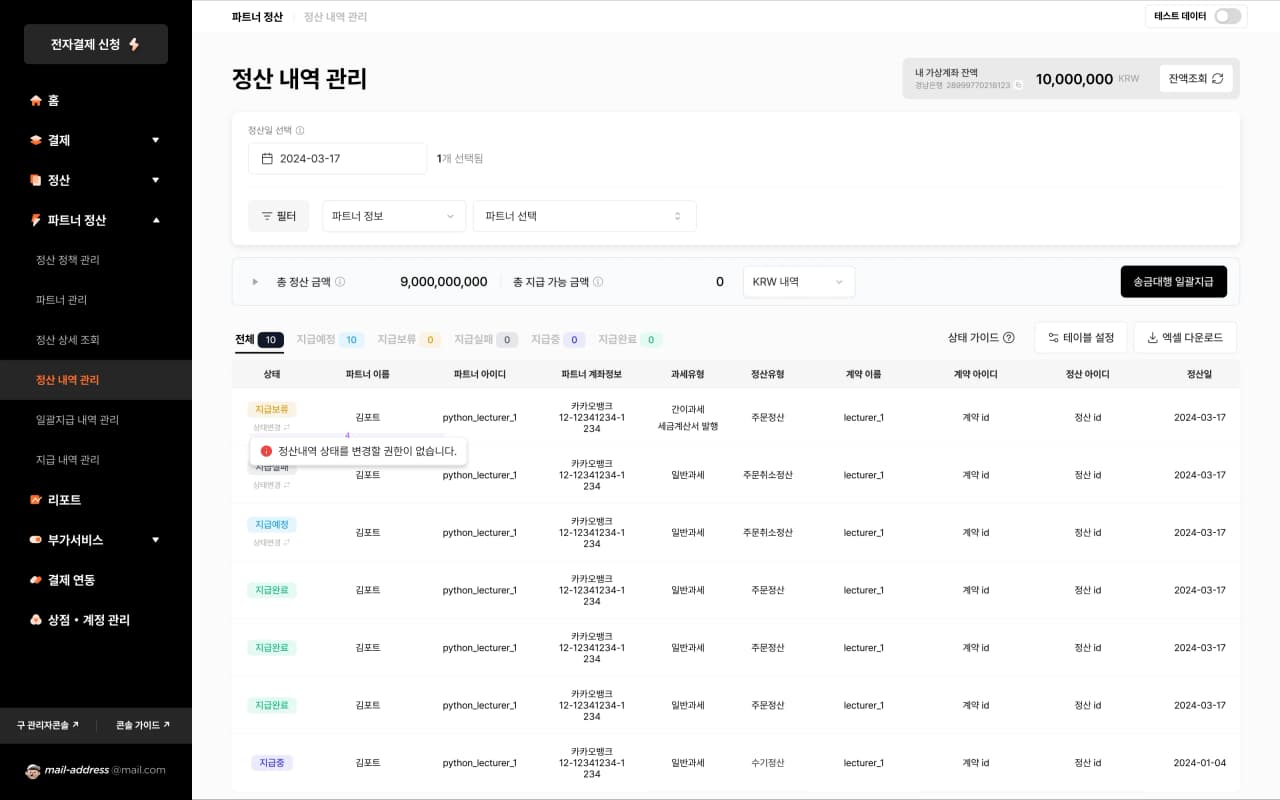Click the help icon beside 상태 가이드
Screen dimensions: 1280x800
pyautogui.click(x=1009, y=338)
